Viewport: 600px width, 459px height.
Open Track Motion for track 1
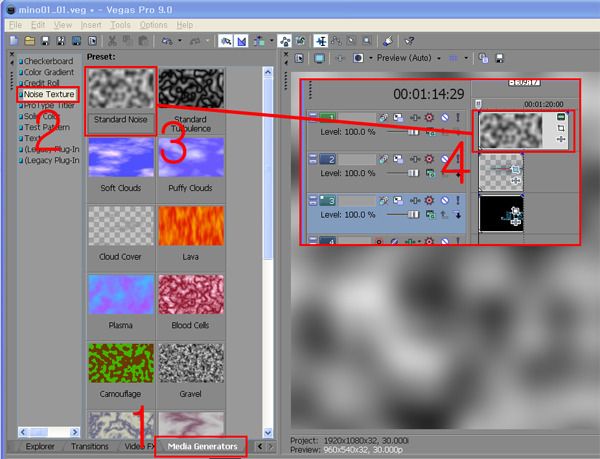pos(398,118)
